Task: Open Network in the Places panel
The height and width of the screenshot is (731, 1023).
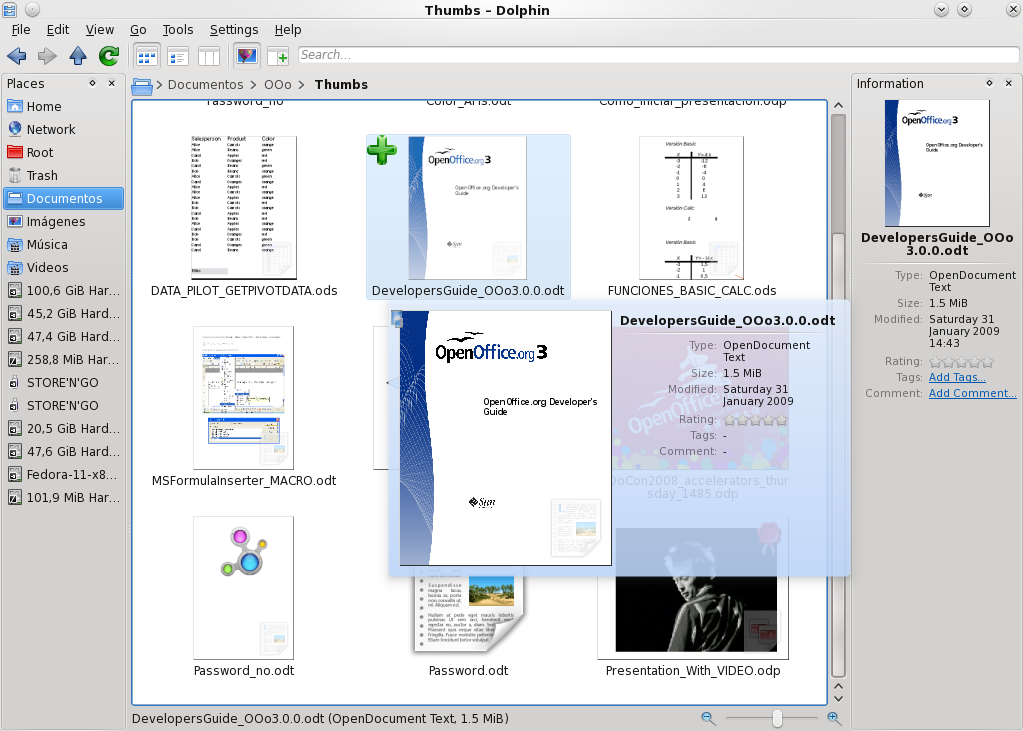Action: [x=63, y=129]
